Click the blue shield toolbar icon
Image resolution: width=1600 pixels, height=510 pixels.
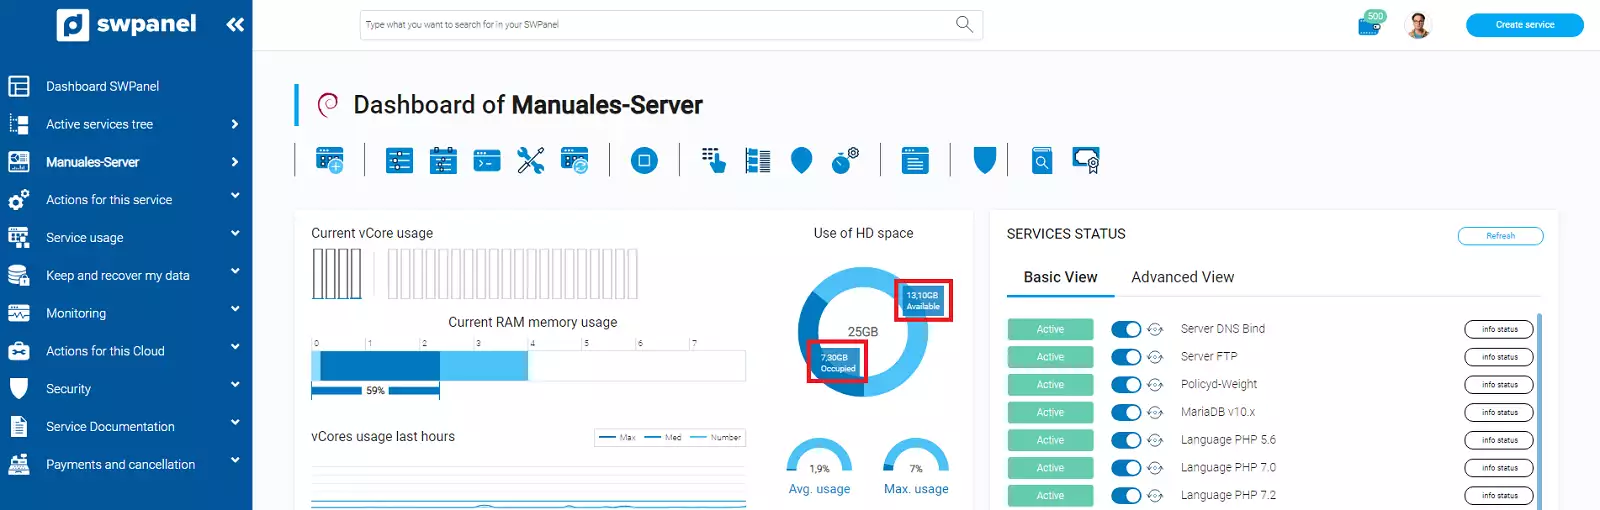(984, 160)
